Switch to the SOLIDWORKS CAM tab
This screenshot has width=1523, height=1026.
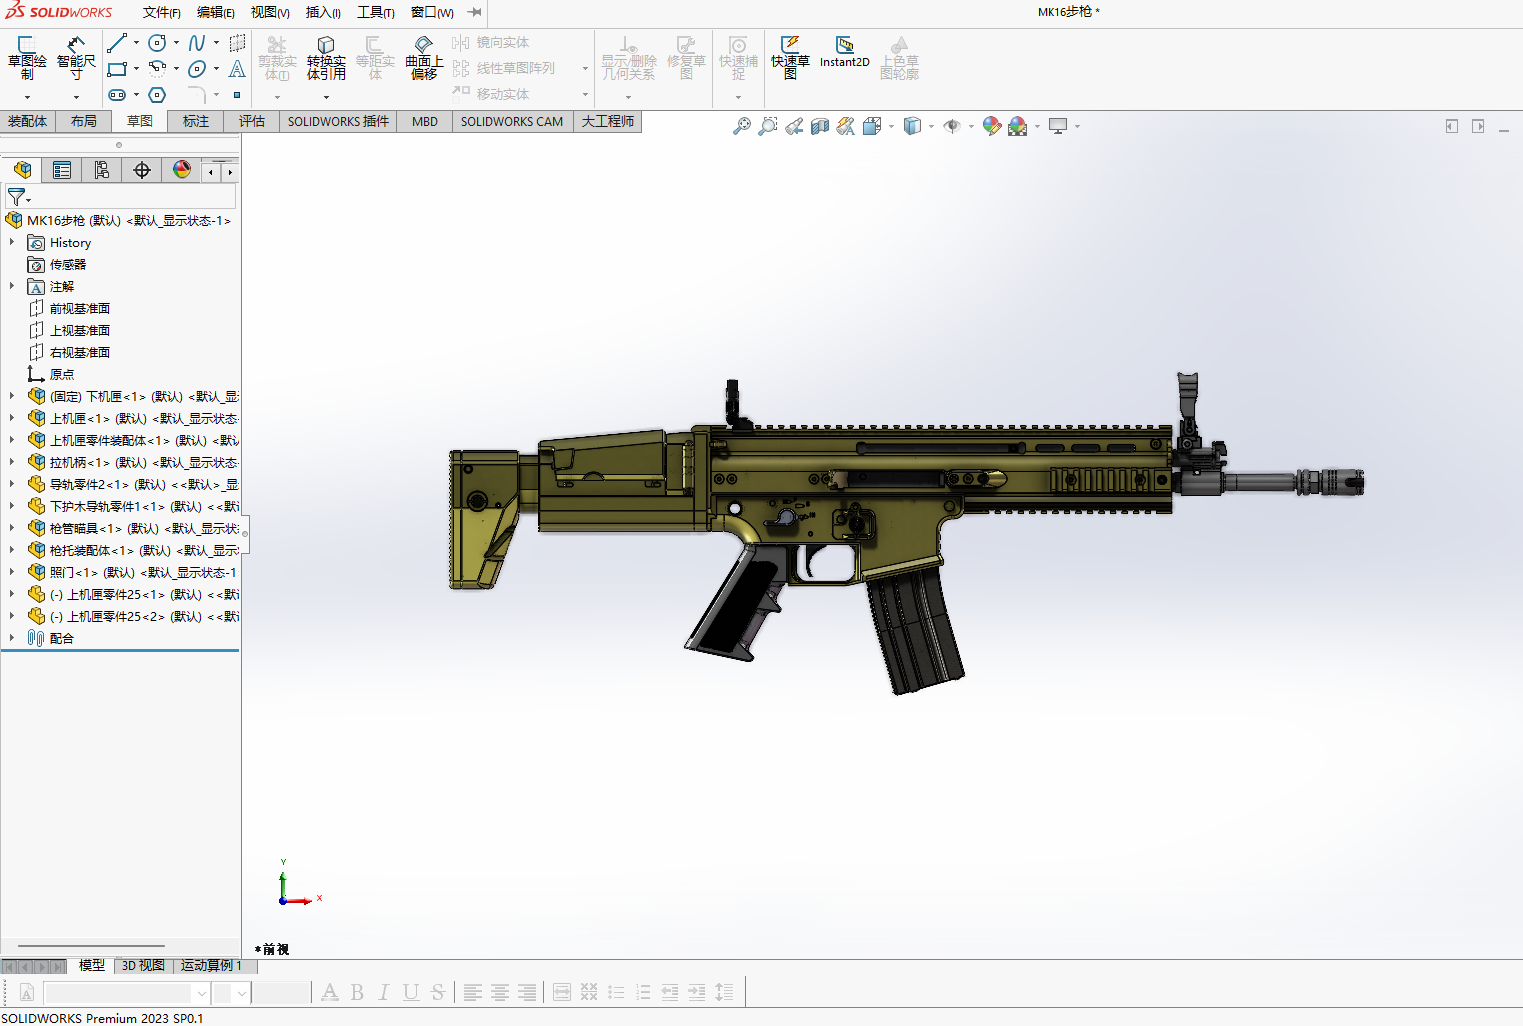[512, 121]
